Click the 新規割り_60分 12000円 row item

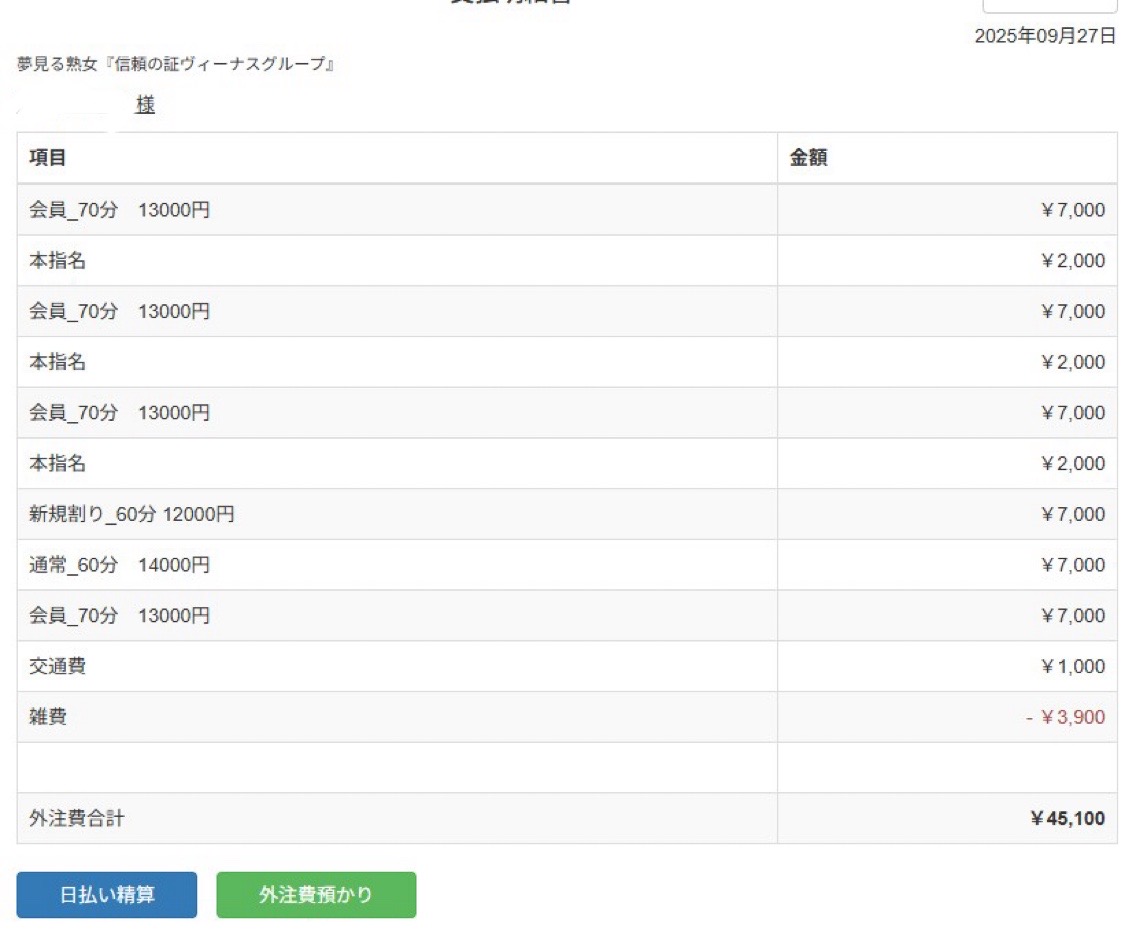(131, 515)
